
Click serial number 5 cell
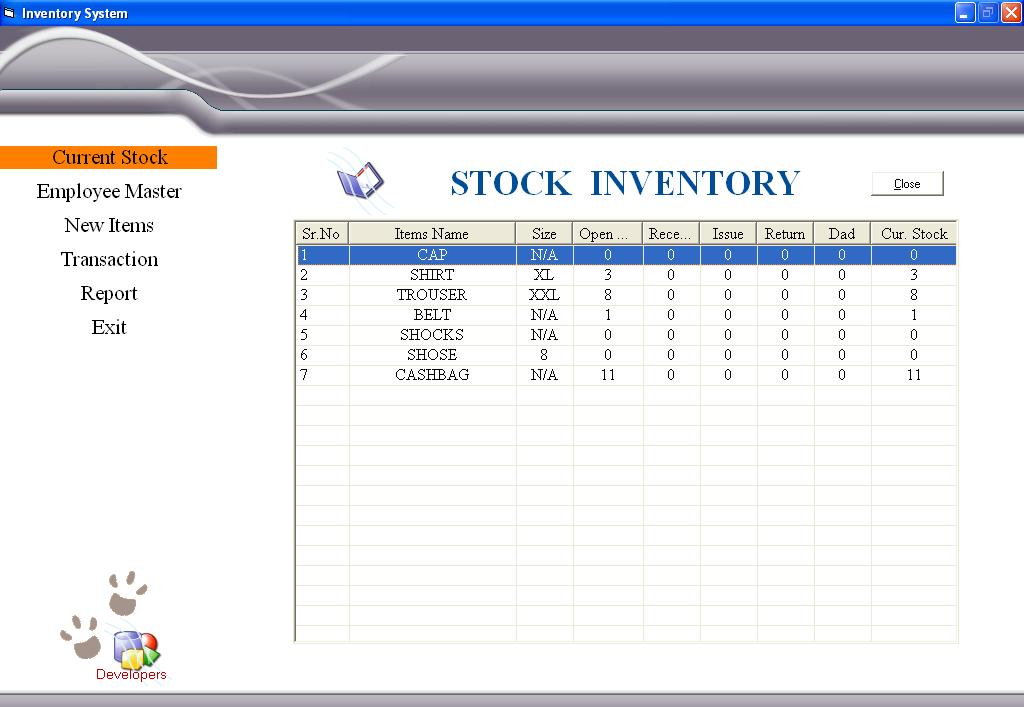point(323,335)
